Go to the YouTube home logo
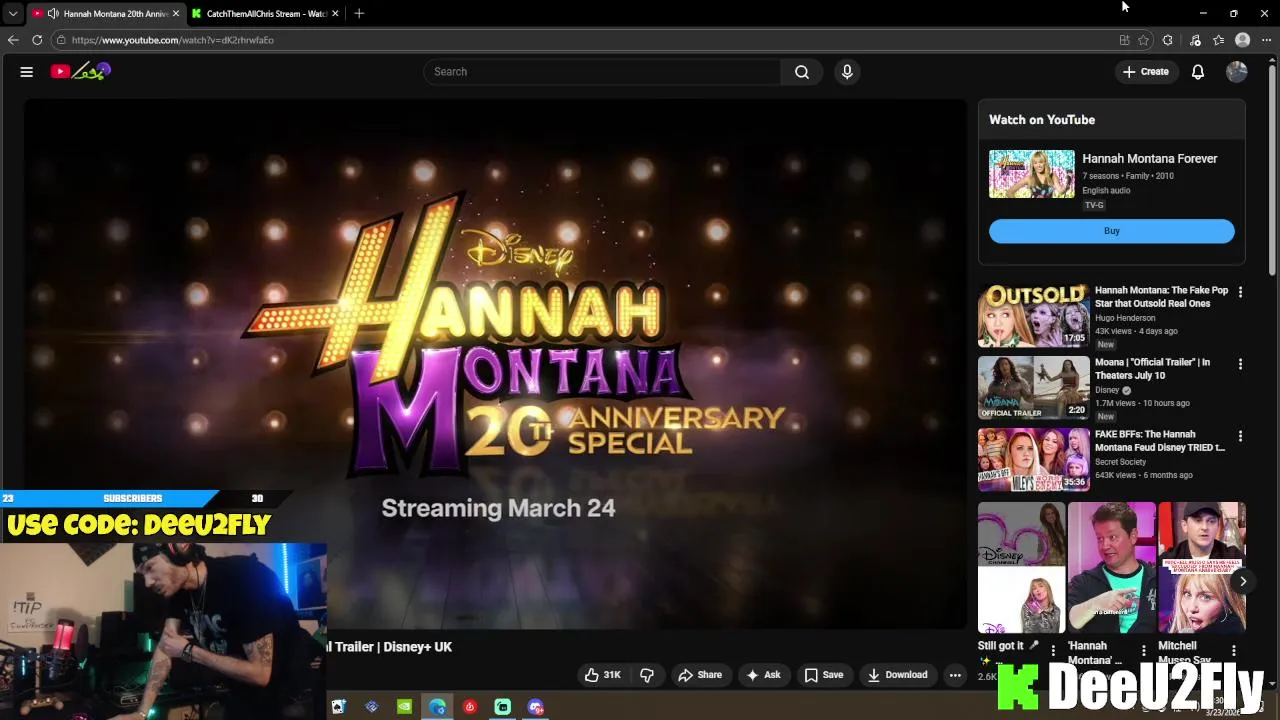 pyautogui.click(x=81, y=71)
